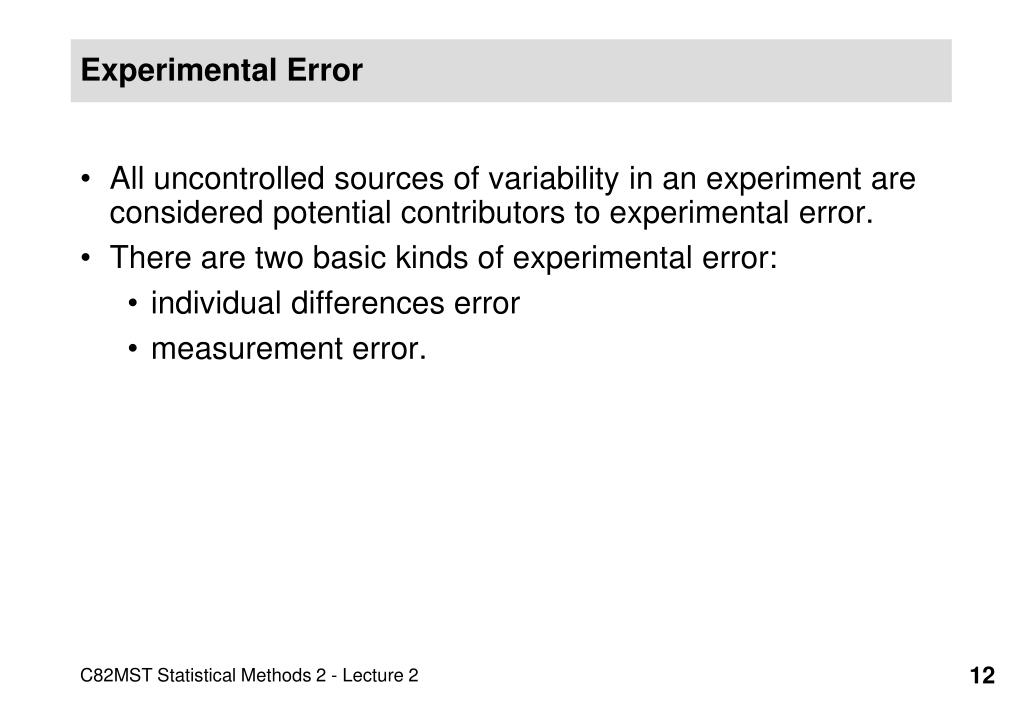Click bullet dot before "measurement error."

132,349
